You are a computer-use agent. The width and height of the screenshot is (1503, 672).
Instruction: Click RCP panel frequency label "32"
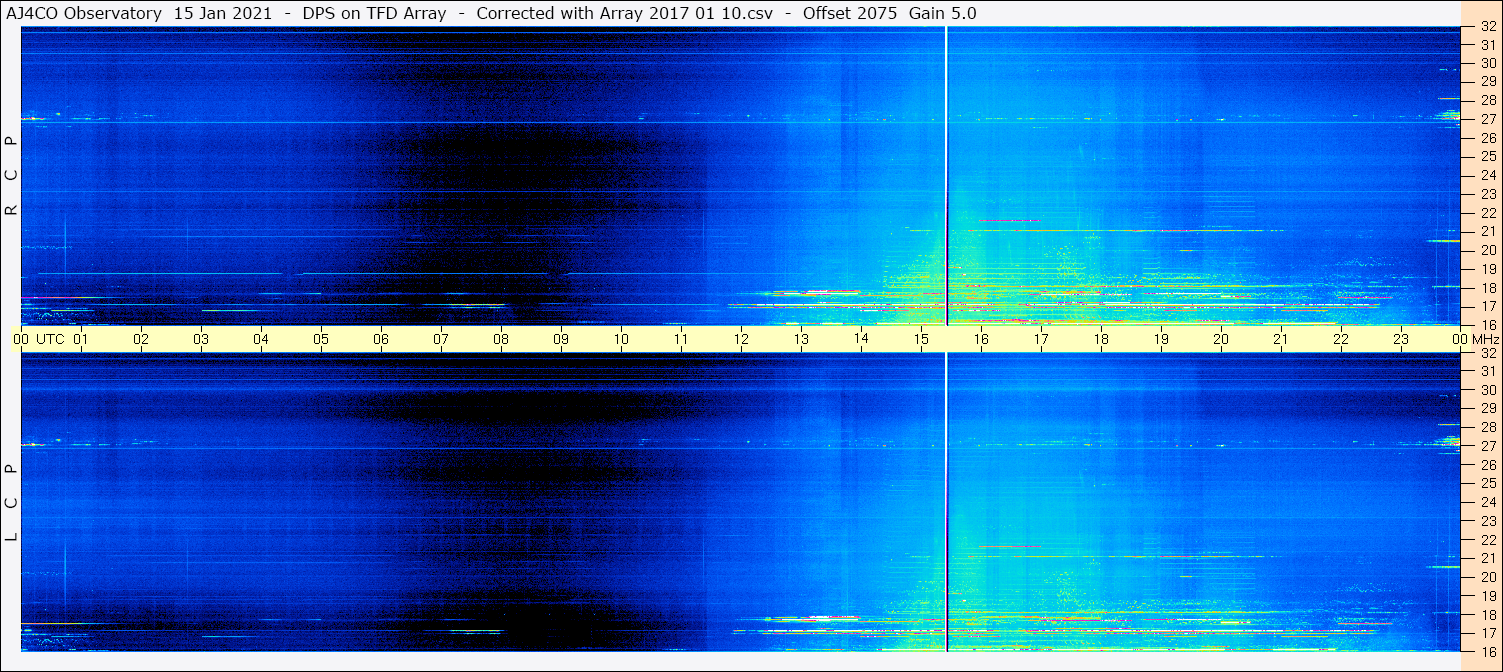click(1488, 27)
